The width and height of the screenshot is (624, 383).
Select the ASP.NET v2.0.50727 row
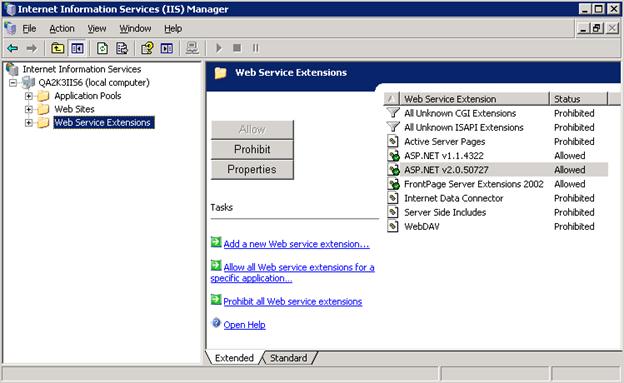496,170
